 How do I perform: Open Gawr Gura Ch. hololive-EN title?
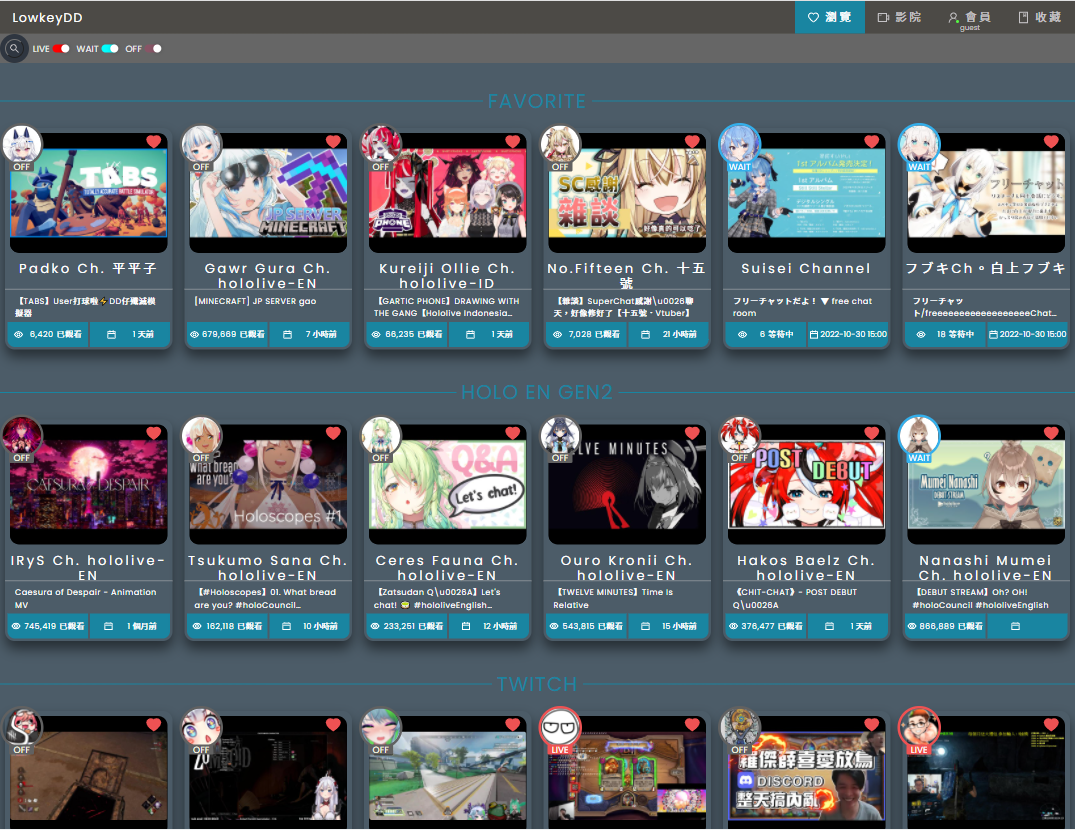(268, 276)
